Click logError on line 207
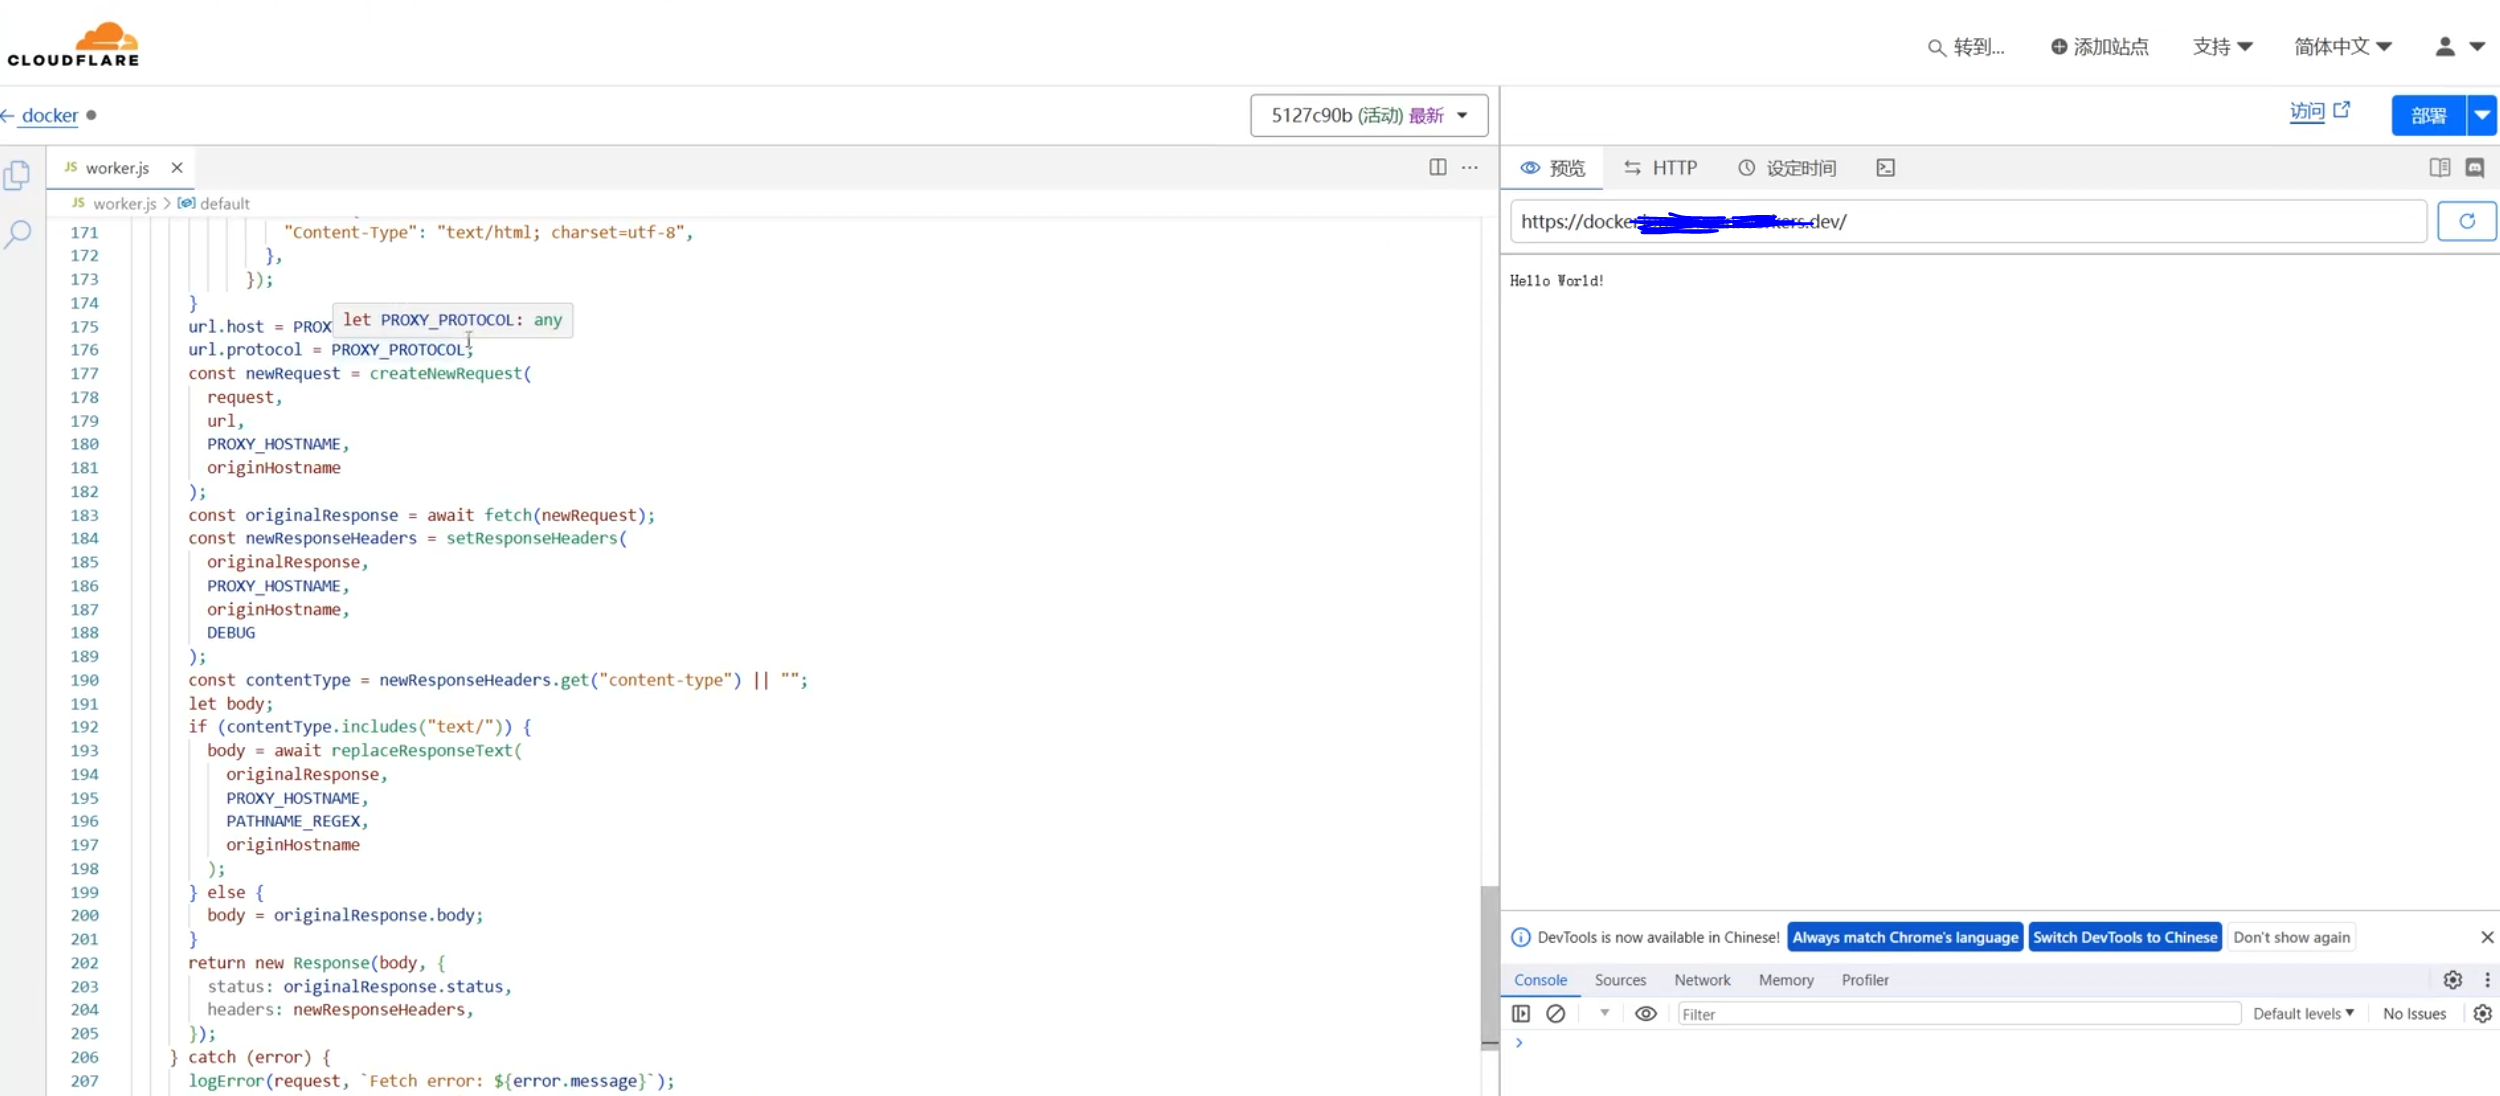 (x=226, y=1081)
